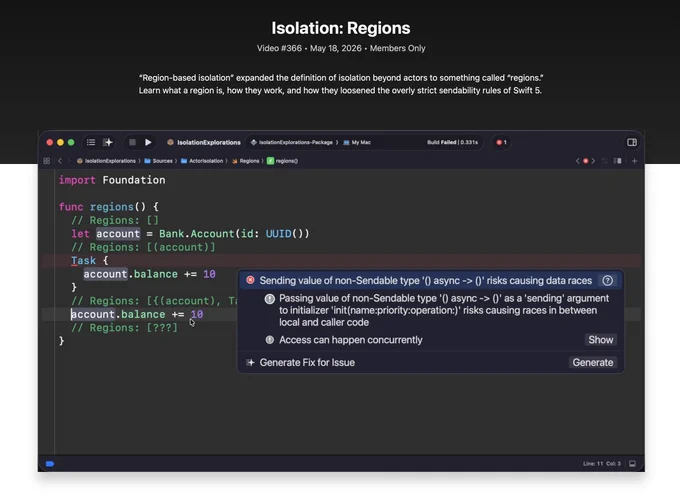Open IsolationExplorations breadcrumb in jump bar

coord(106,161)
